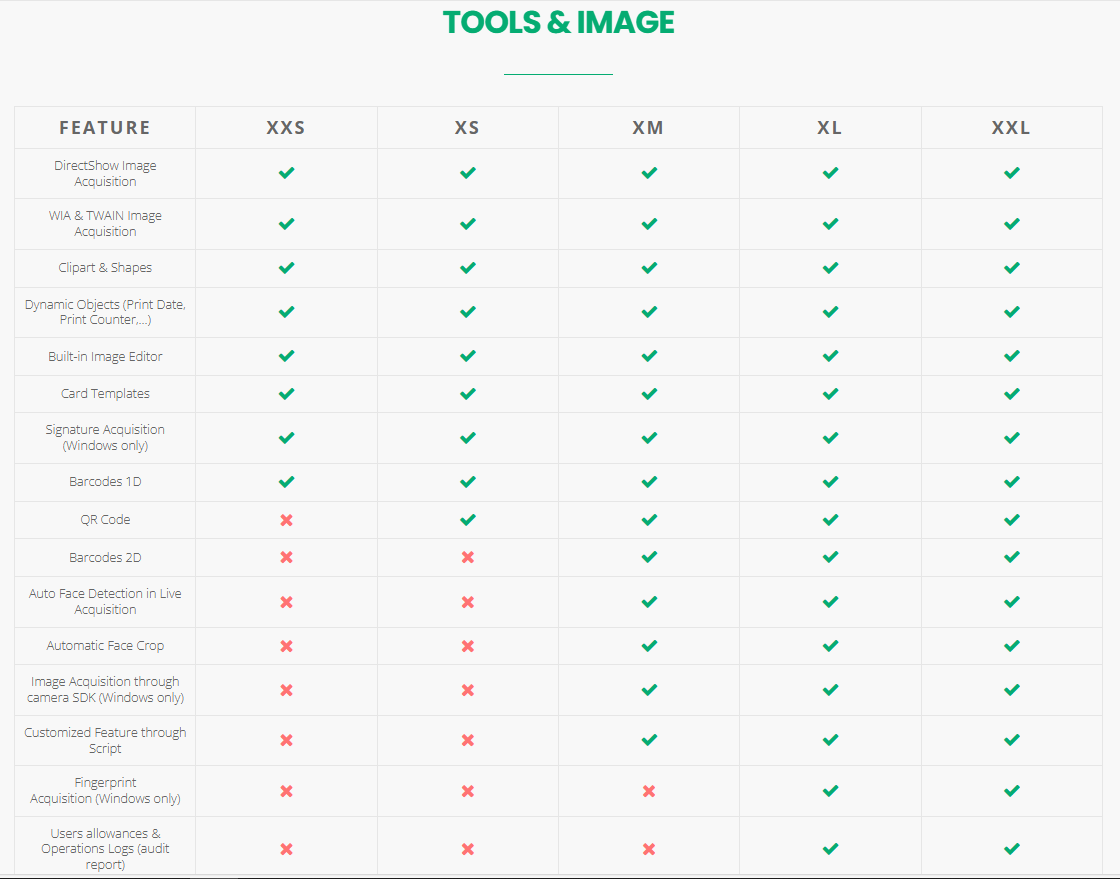The image size is (1120, 879).
Task: Click the XM red cross for Fingerprint Acquisition
Action: coord(649,791)
